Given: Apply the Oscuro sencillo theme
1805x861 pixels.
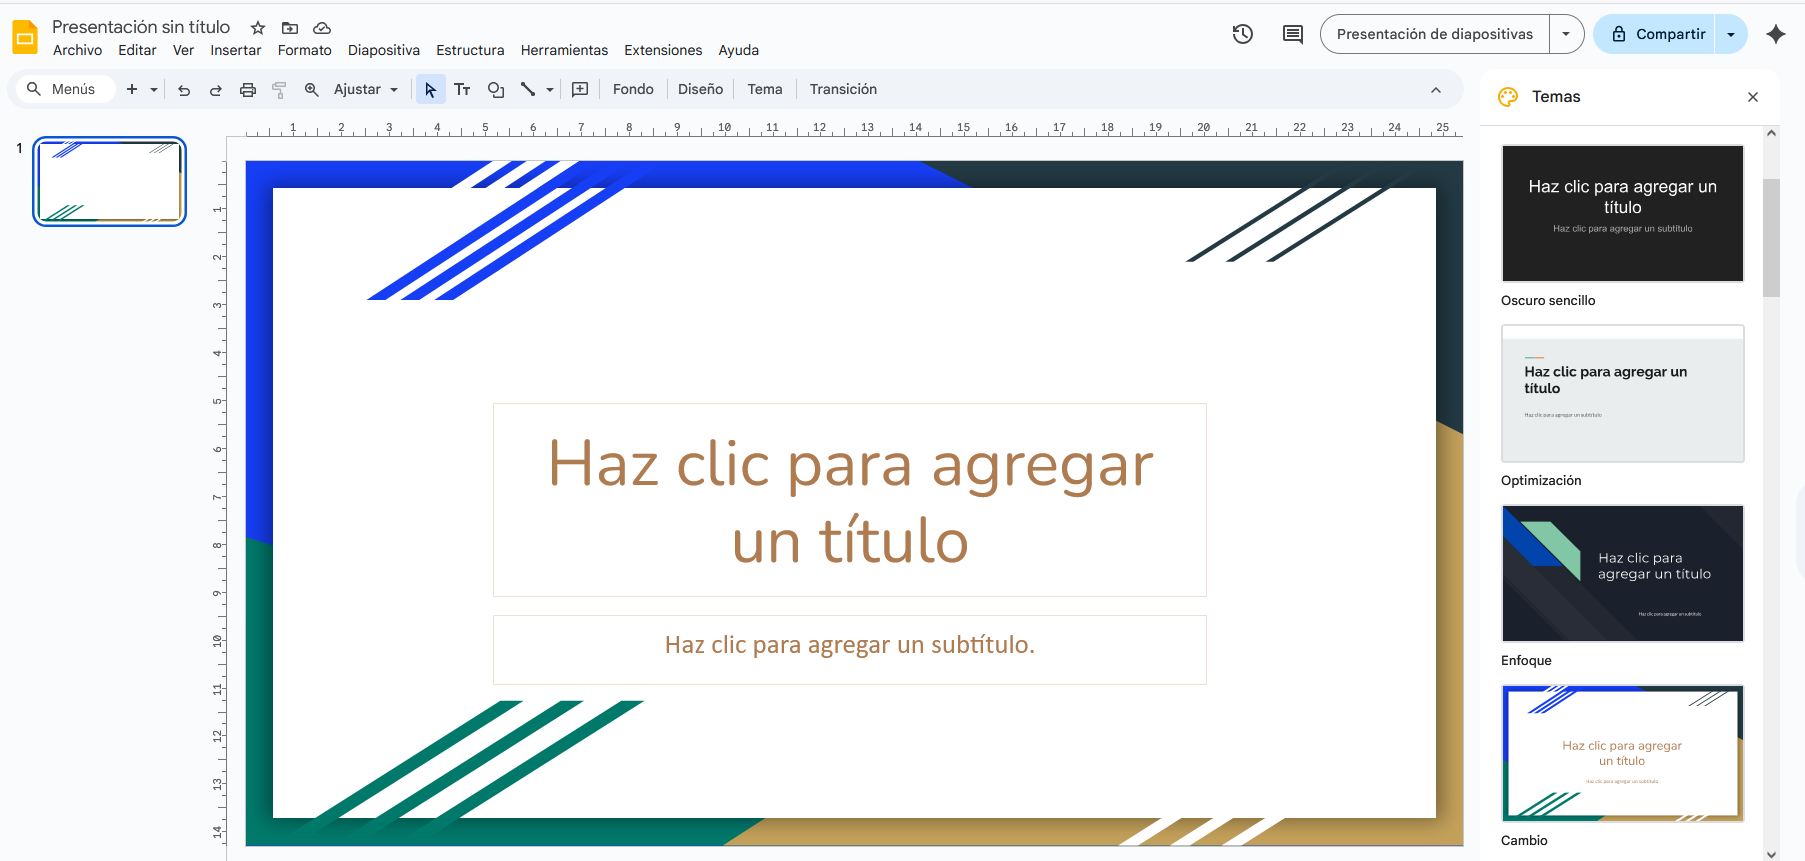Looking at the screenshot, I should pos(1622,213).
